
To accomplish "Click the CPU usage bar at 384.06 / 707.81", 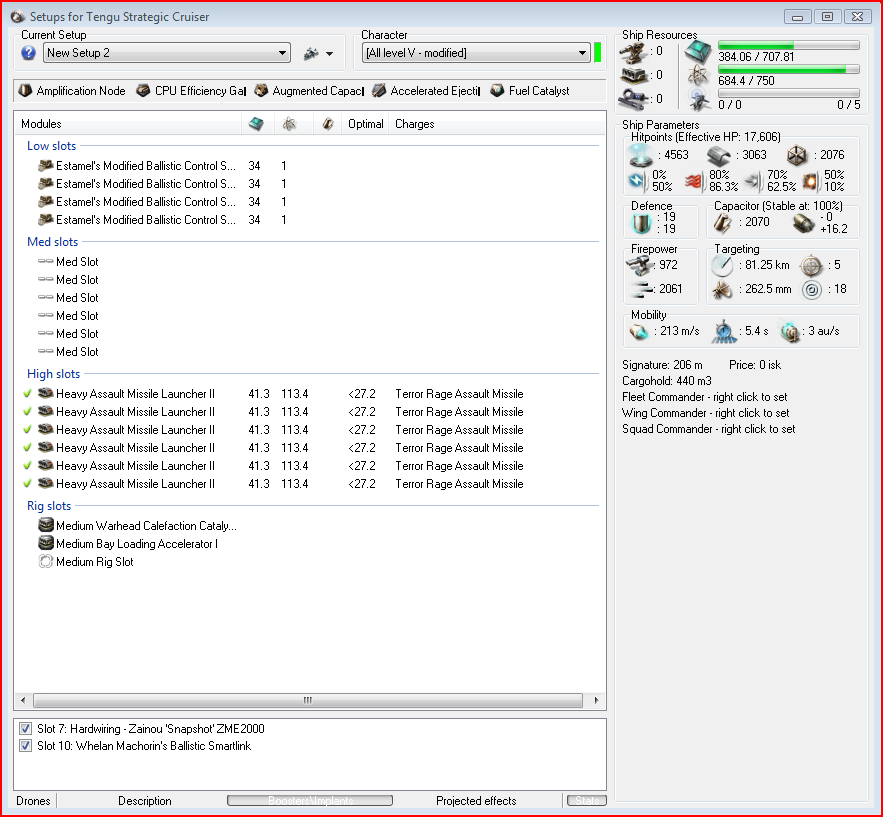I will point(788,45).
